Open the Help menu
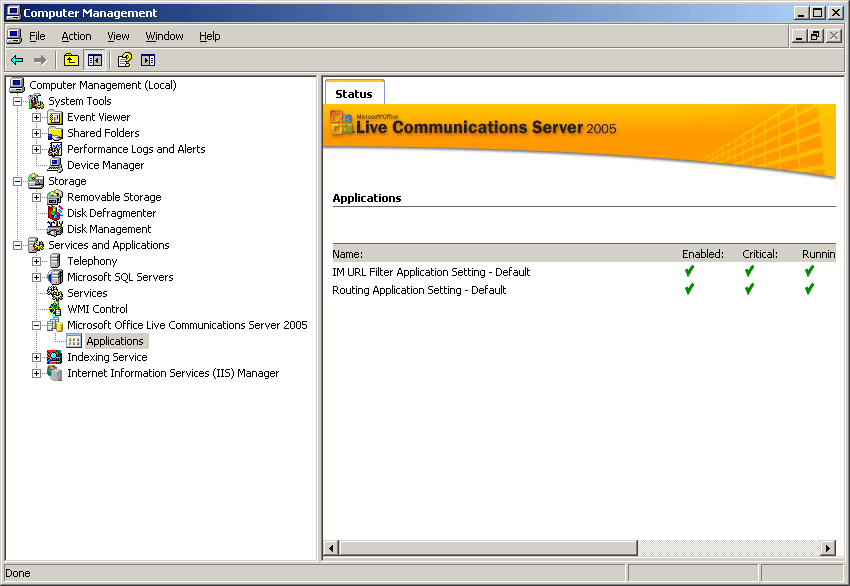The image size is (850, 586). [x=210, y=36]
